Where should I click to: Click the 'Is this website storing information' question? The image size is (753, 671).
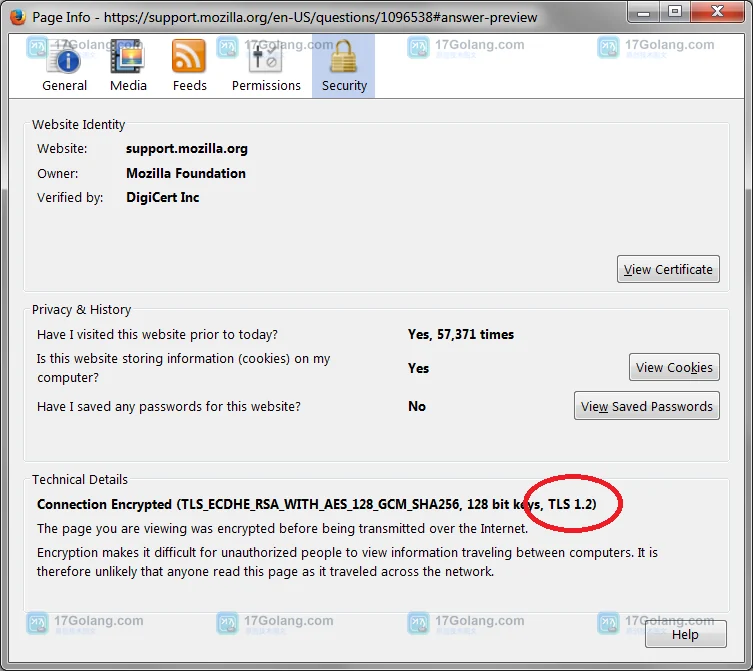183,368
